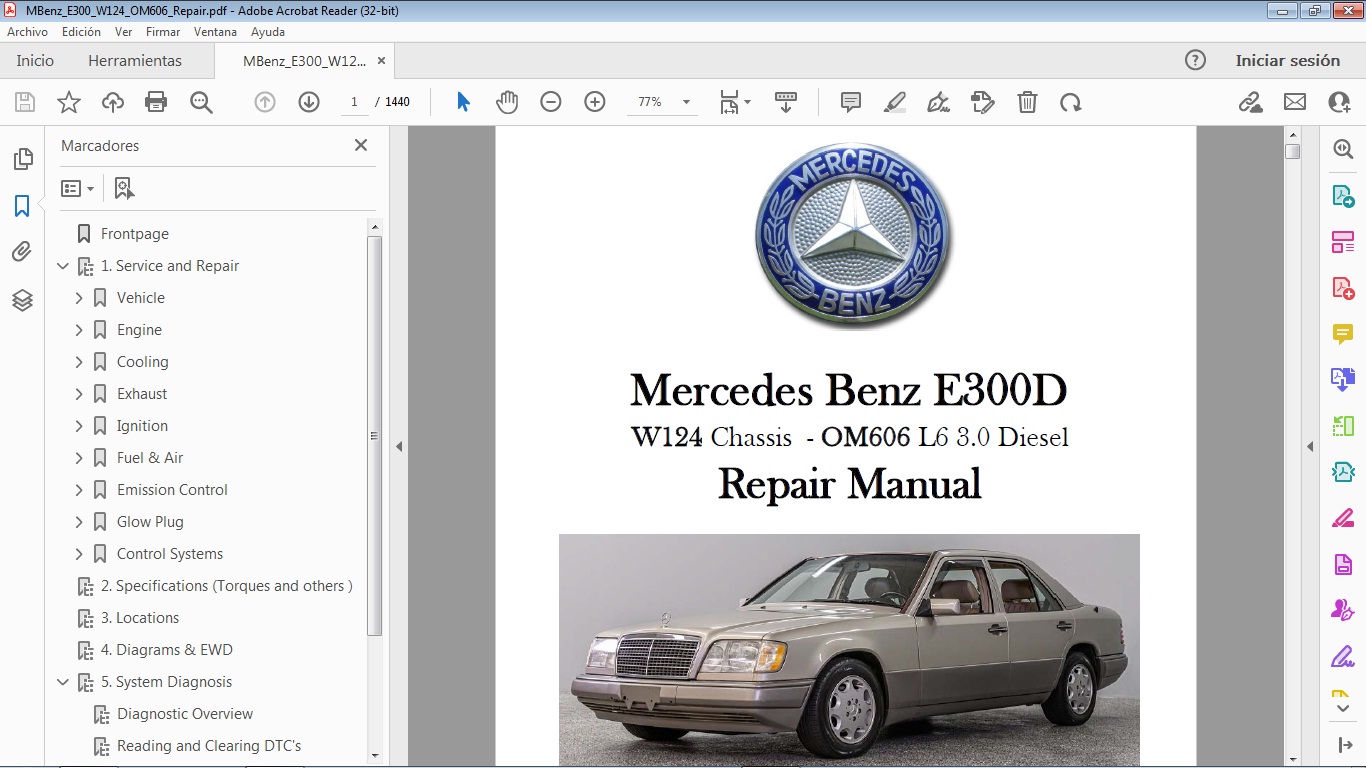Switch to the Inicio tab
The width and height of the screenshot is (1366, 768).
[x=35, y=60]
